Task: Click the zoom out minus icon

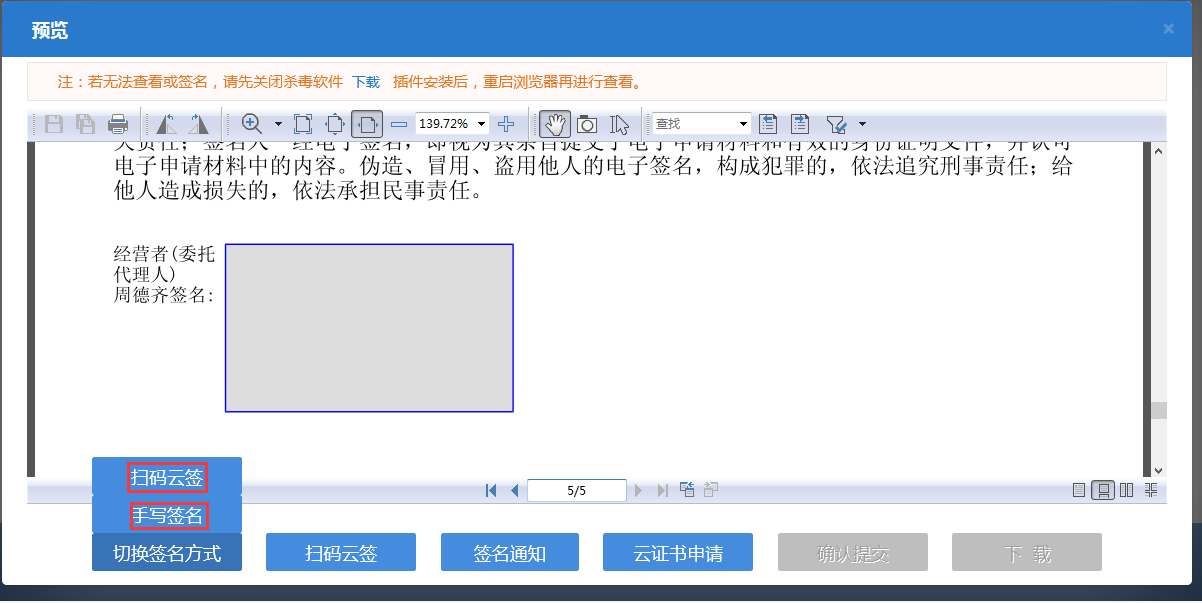Action: click(x=398, y=124)
